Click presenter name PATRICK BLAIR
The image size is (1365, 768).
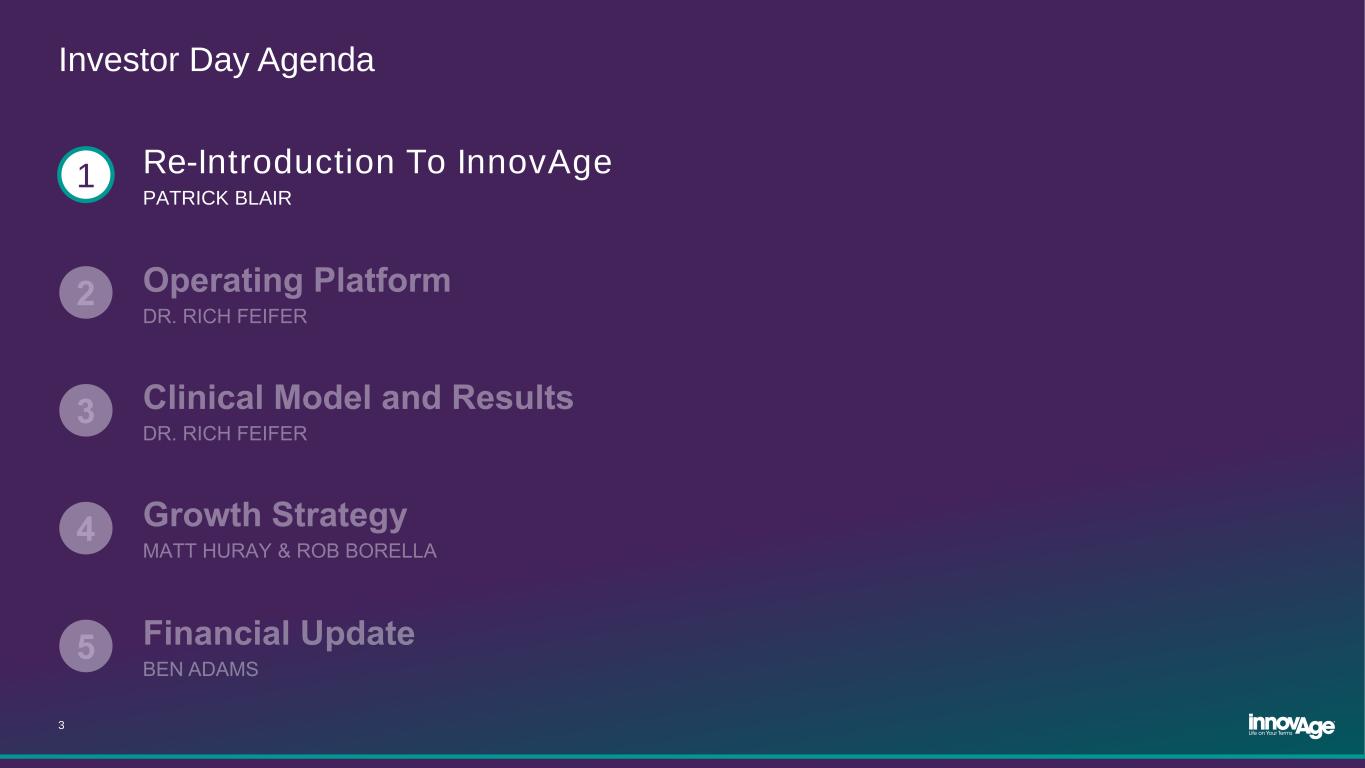tap(217, 199)
